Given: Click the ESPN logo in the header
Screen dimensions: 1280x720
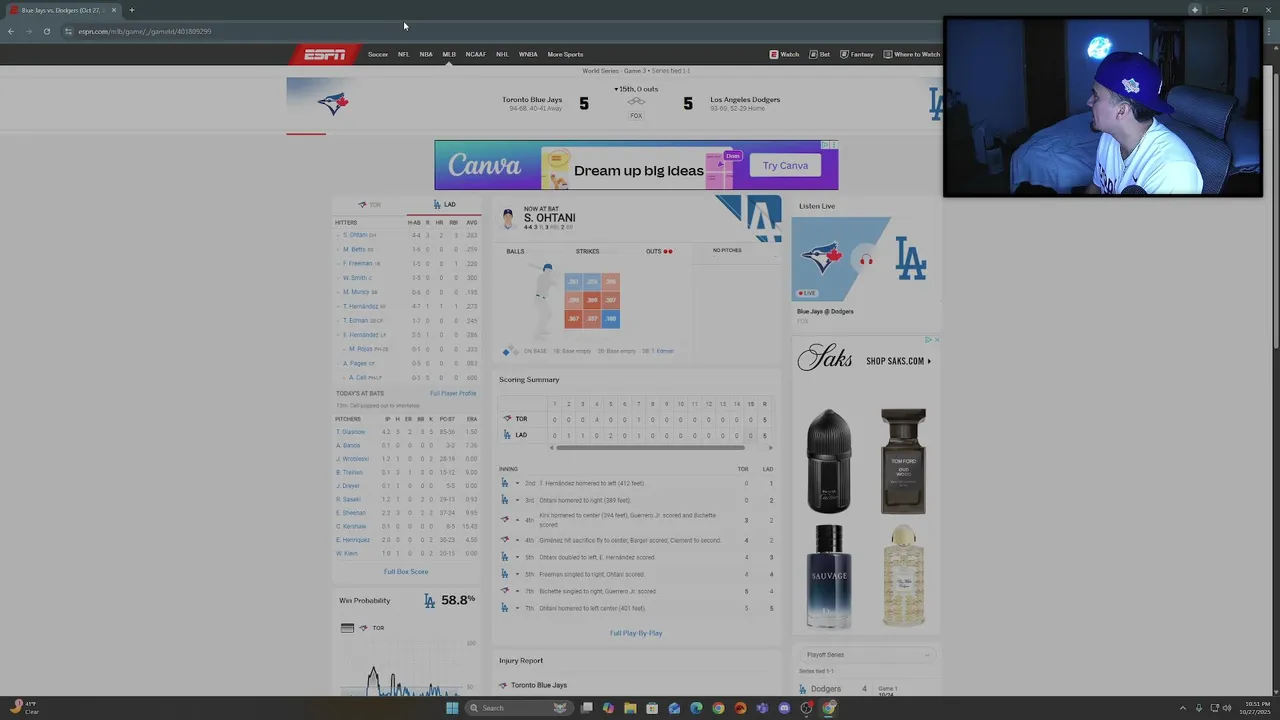Looking at the screenshot, I should click(x=325, y=54).
